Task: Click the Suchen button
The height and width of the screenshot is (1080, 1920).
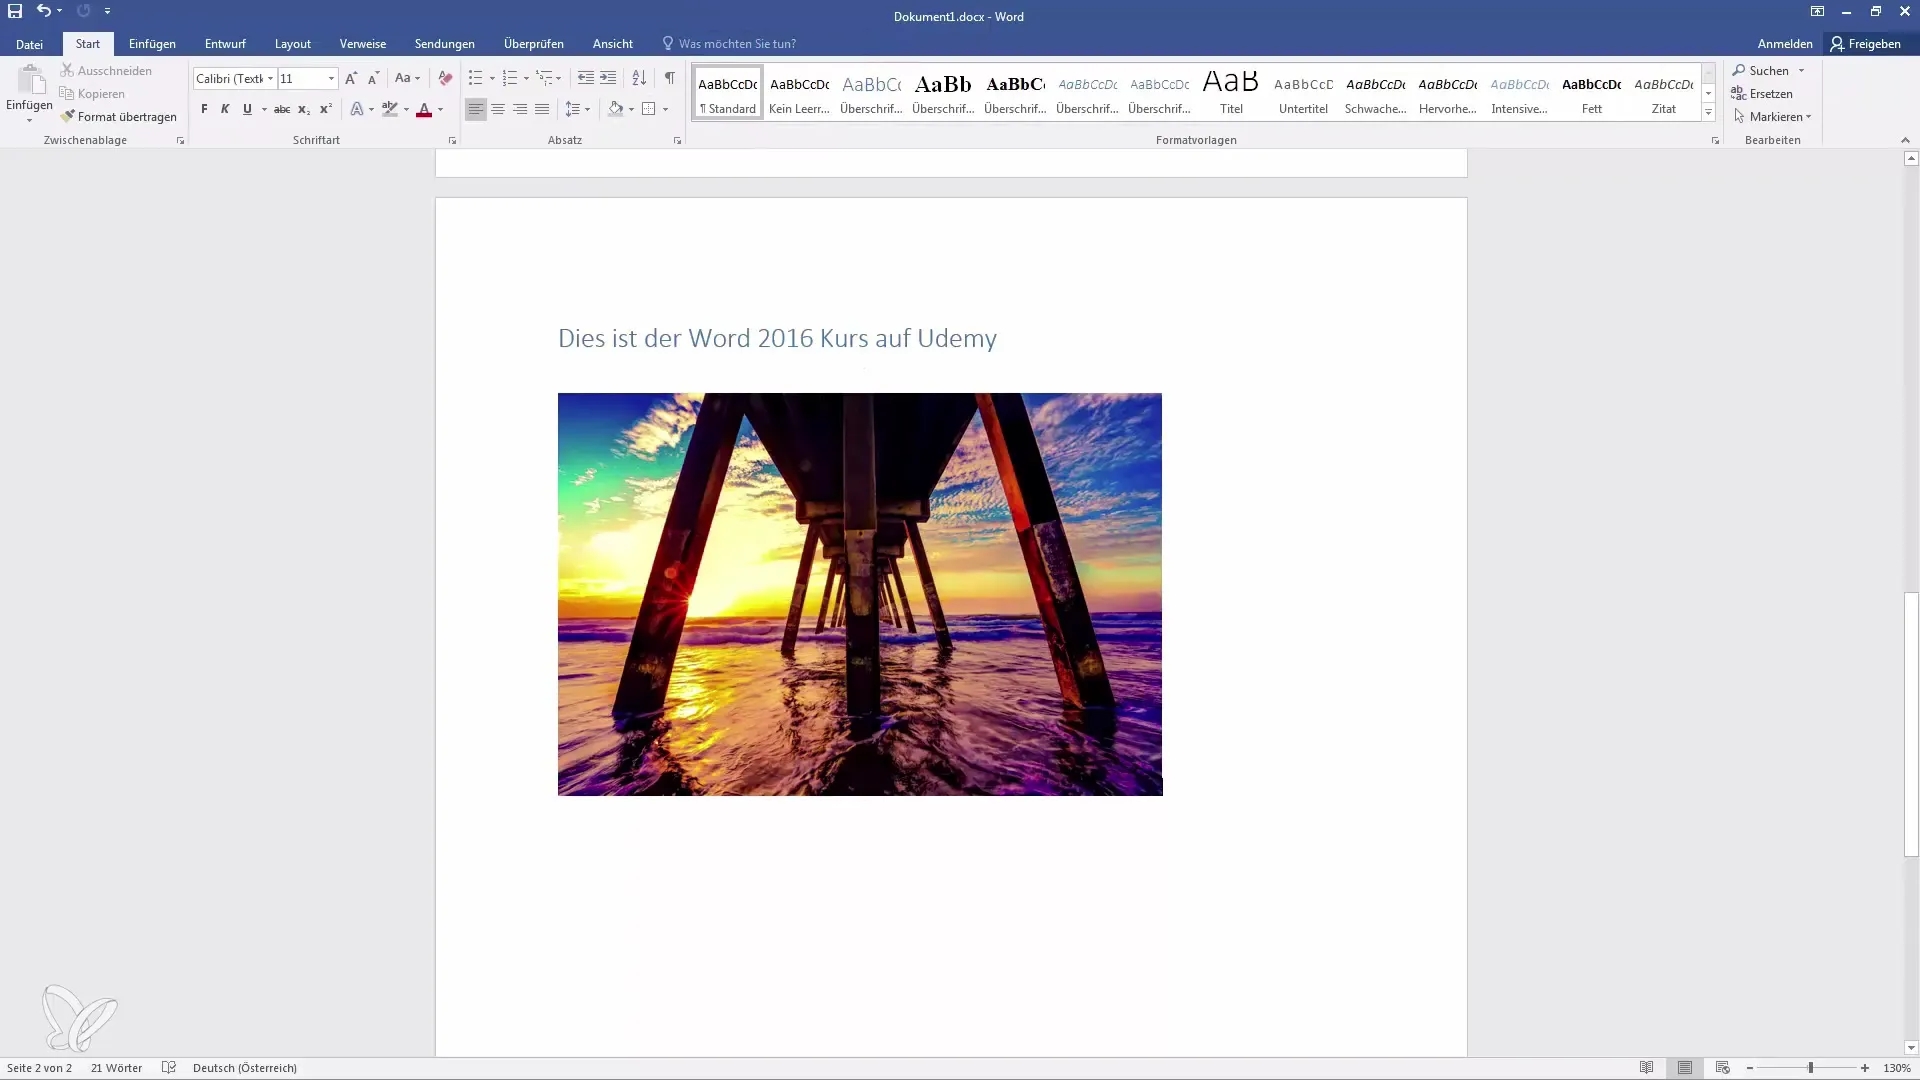Action: [x=1761, y=71]
